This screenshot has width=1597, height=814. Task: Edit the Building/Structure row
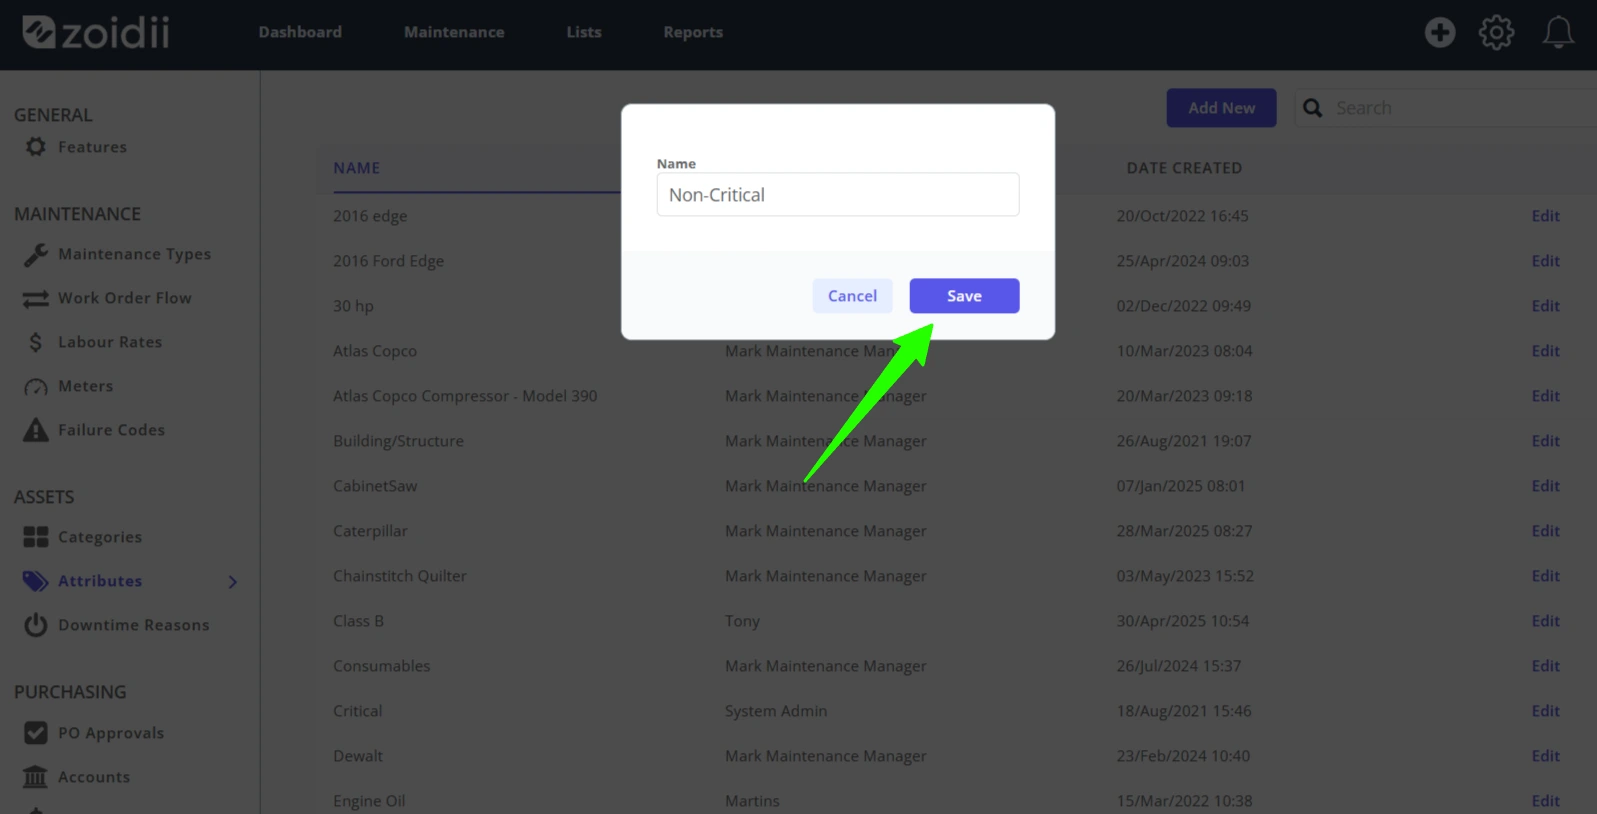pos(1545,441)
